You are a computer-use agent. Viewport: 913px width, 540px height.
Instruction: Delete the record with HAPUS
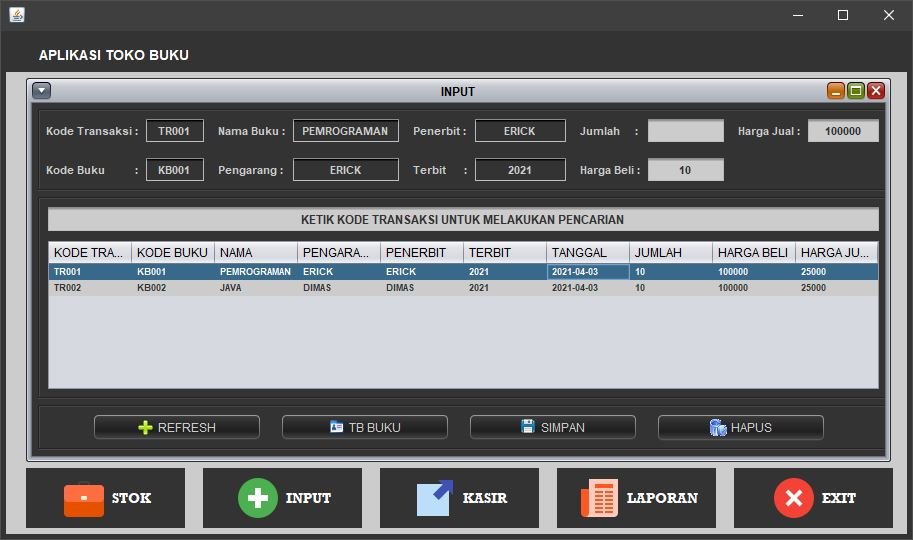[x=741, y=427]
